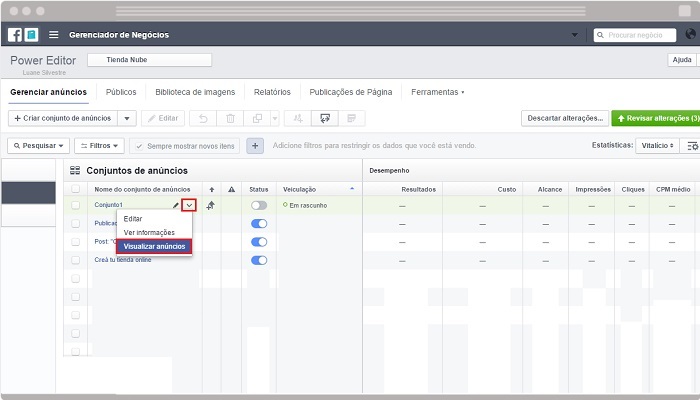Open the Vitalício statistics dropdown

click(x=657, y=146)
